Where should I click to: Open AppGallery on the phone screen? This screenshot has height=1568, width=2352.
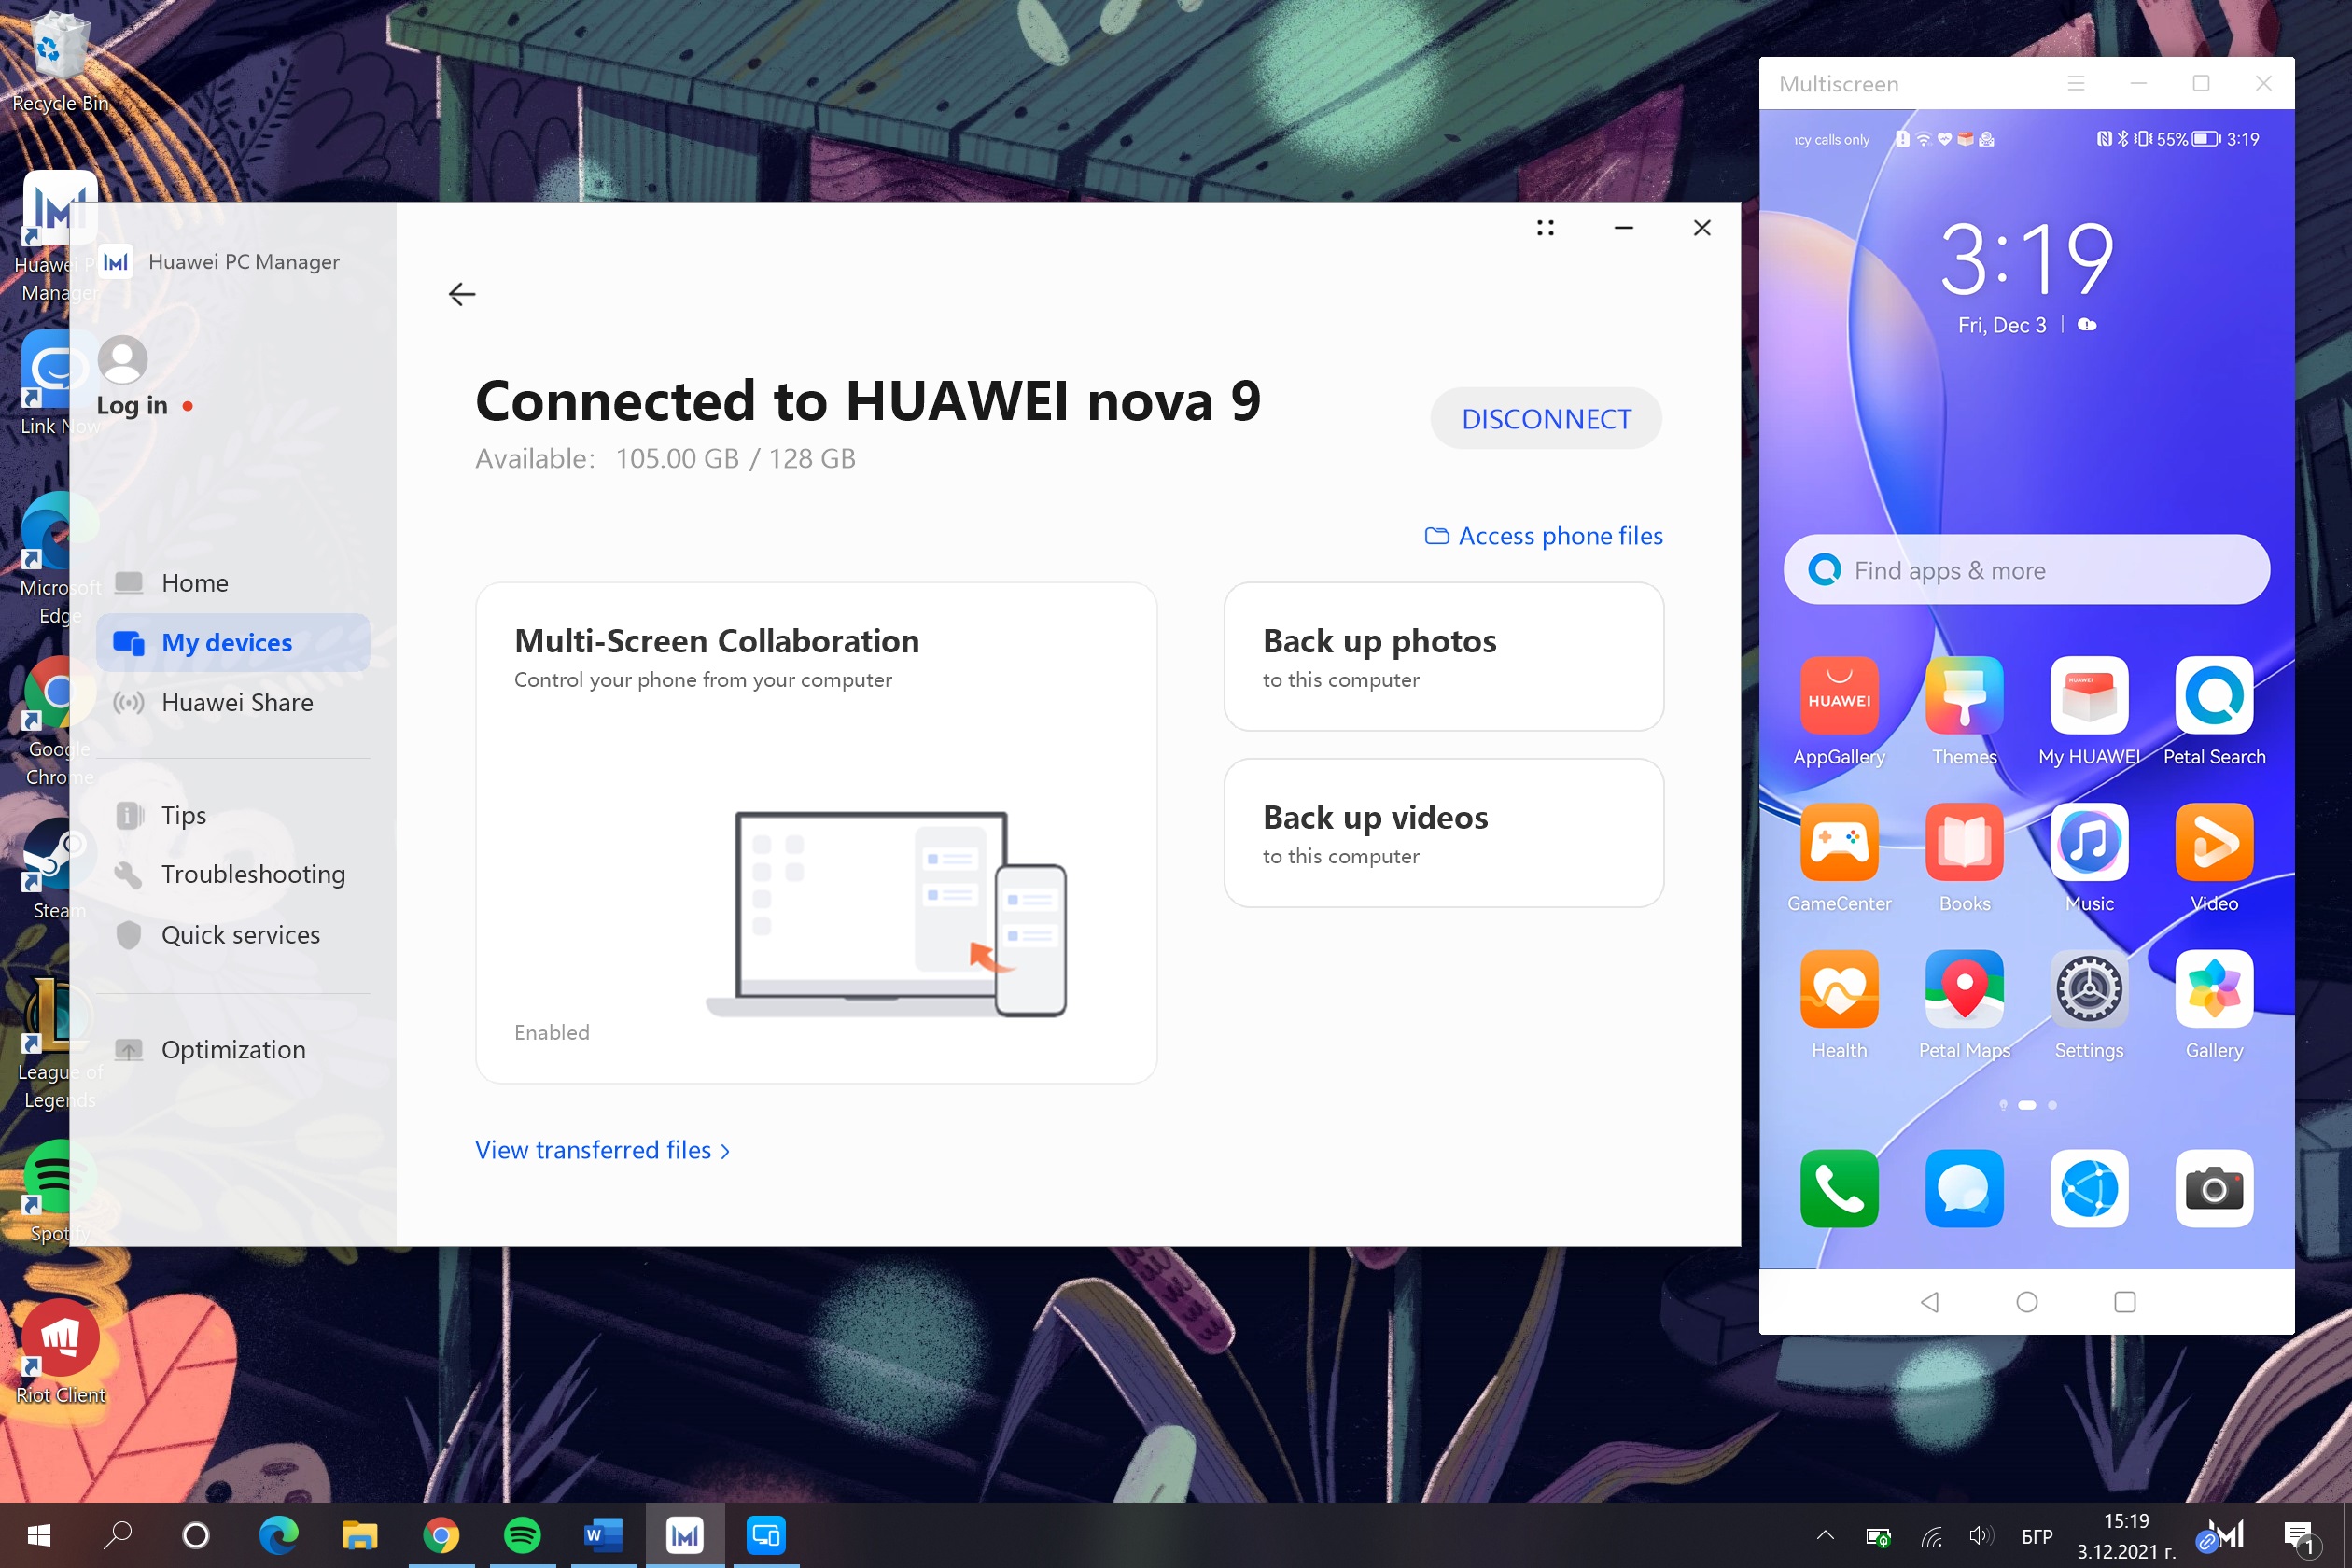(x=1838, y=696)
